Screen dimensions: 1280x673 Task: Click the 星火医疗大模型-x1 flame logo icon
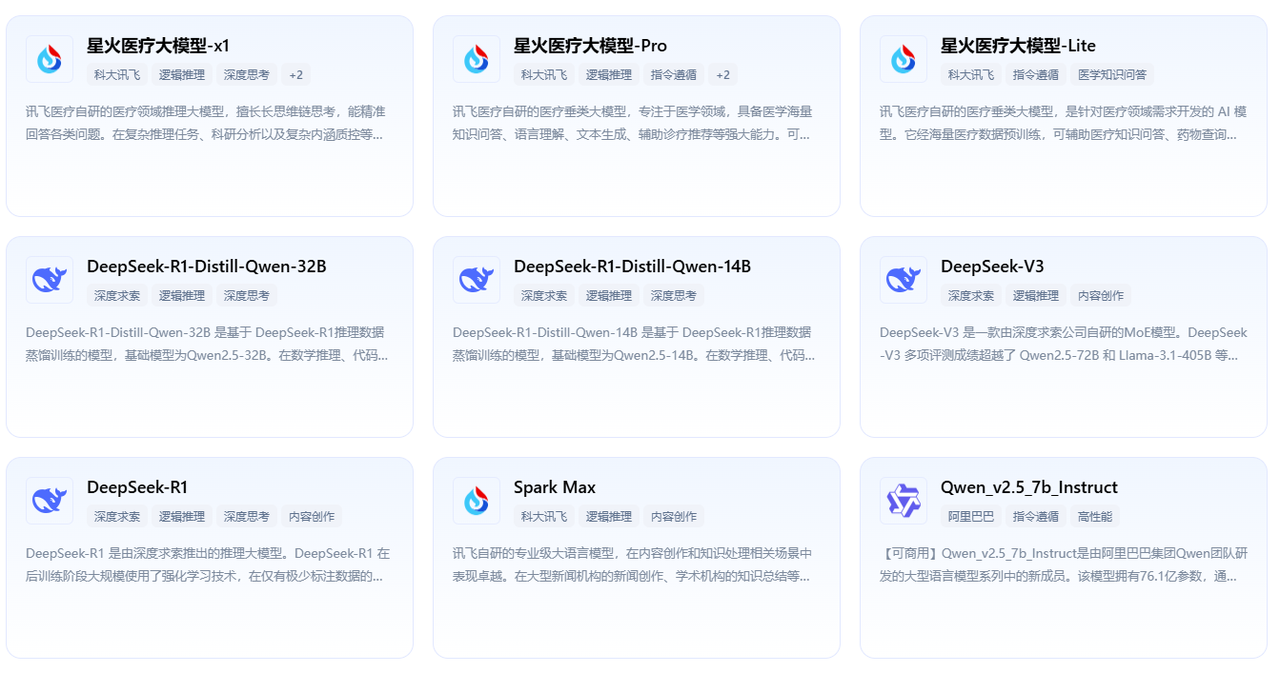click(x=49, y=59)
